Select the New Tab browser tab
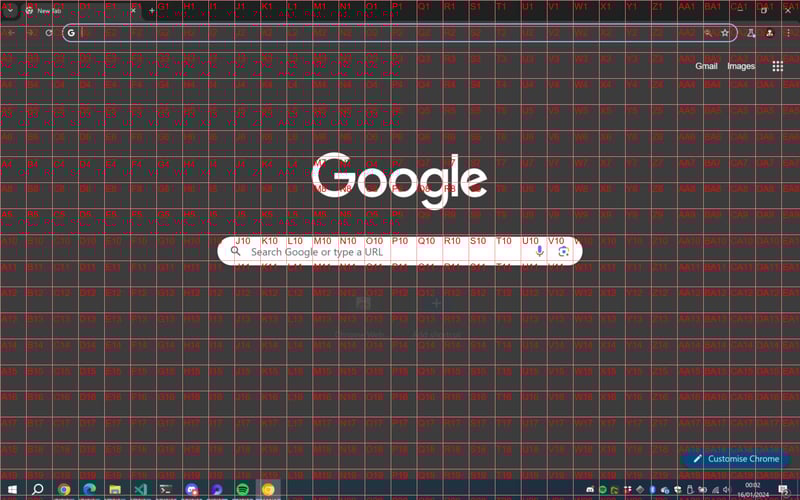This screenshot has height=500, width=800. (x=82, y=10)
